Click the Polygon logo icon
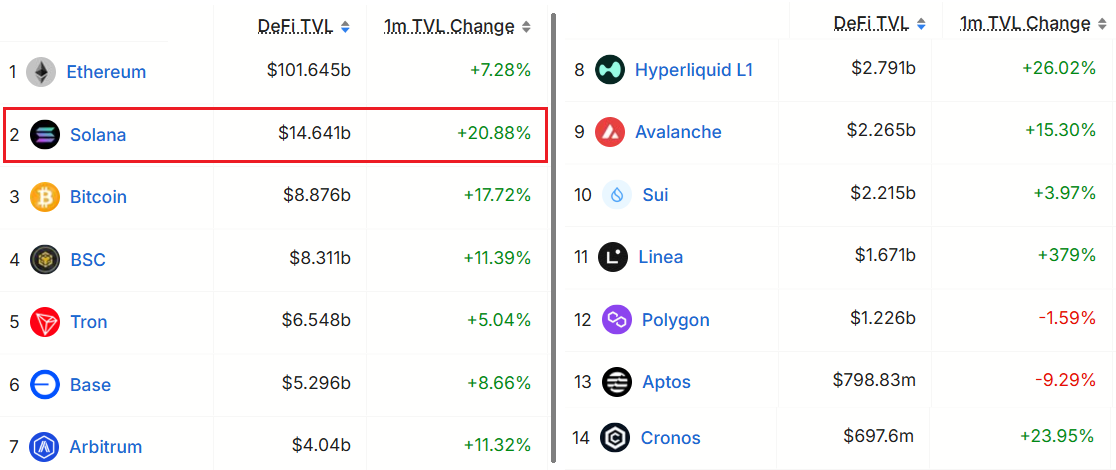The height and width of the screenshot is (470, 1116). [617, 320]
